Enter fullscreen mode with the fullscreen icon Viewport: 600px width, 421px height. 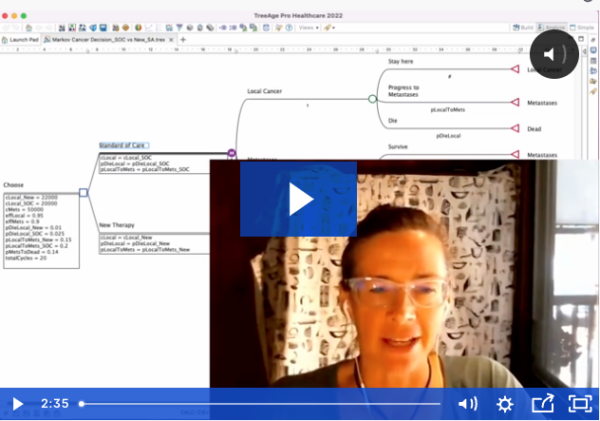579,404
